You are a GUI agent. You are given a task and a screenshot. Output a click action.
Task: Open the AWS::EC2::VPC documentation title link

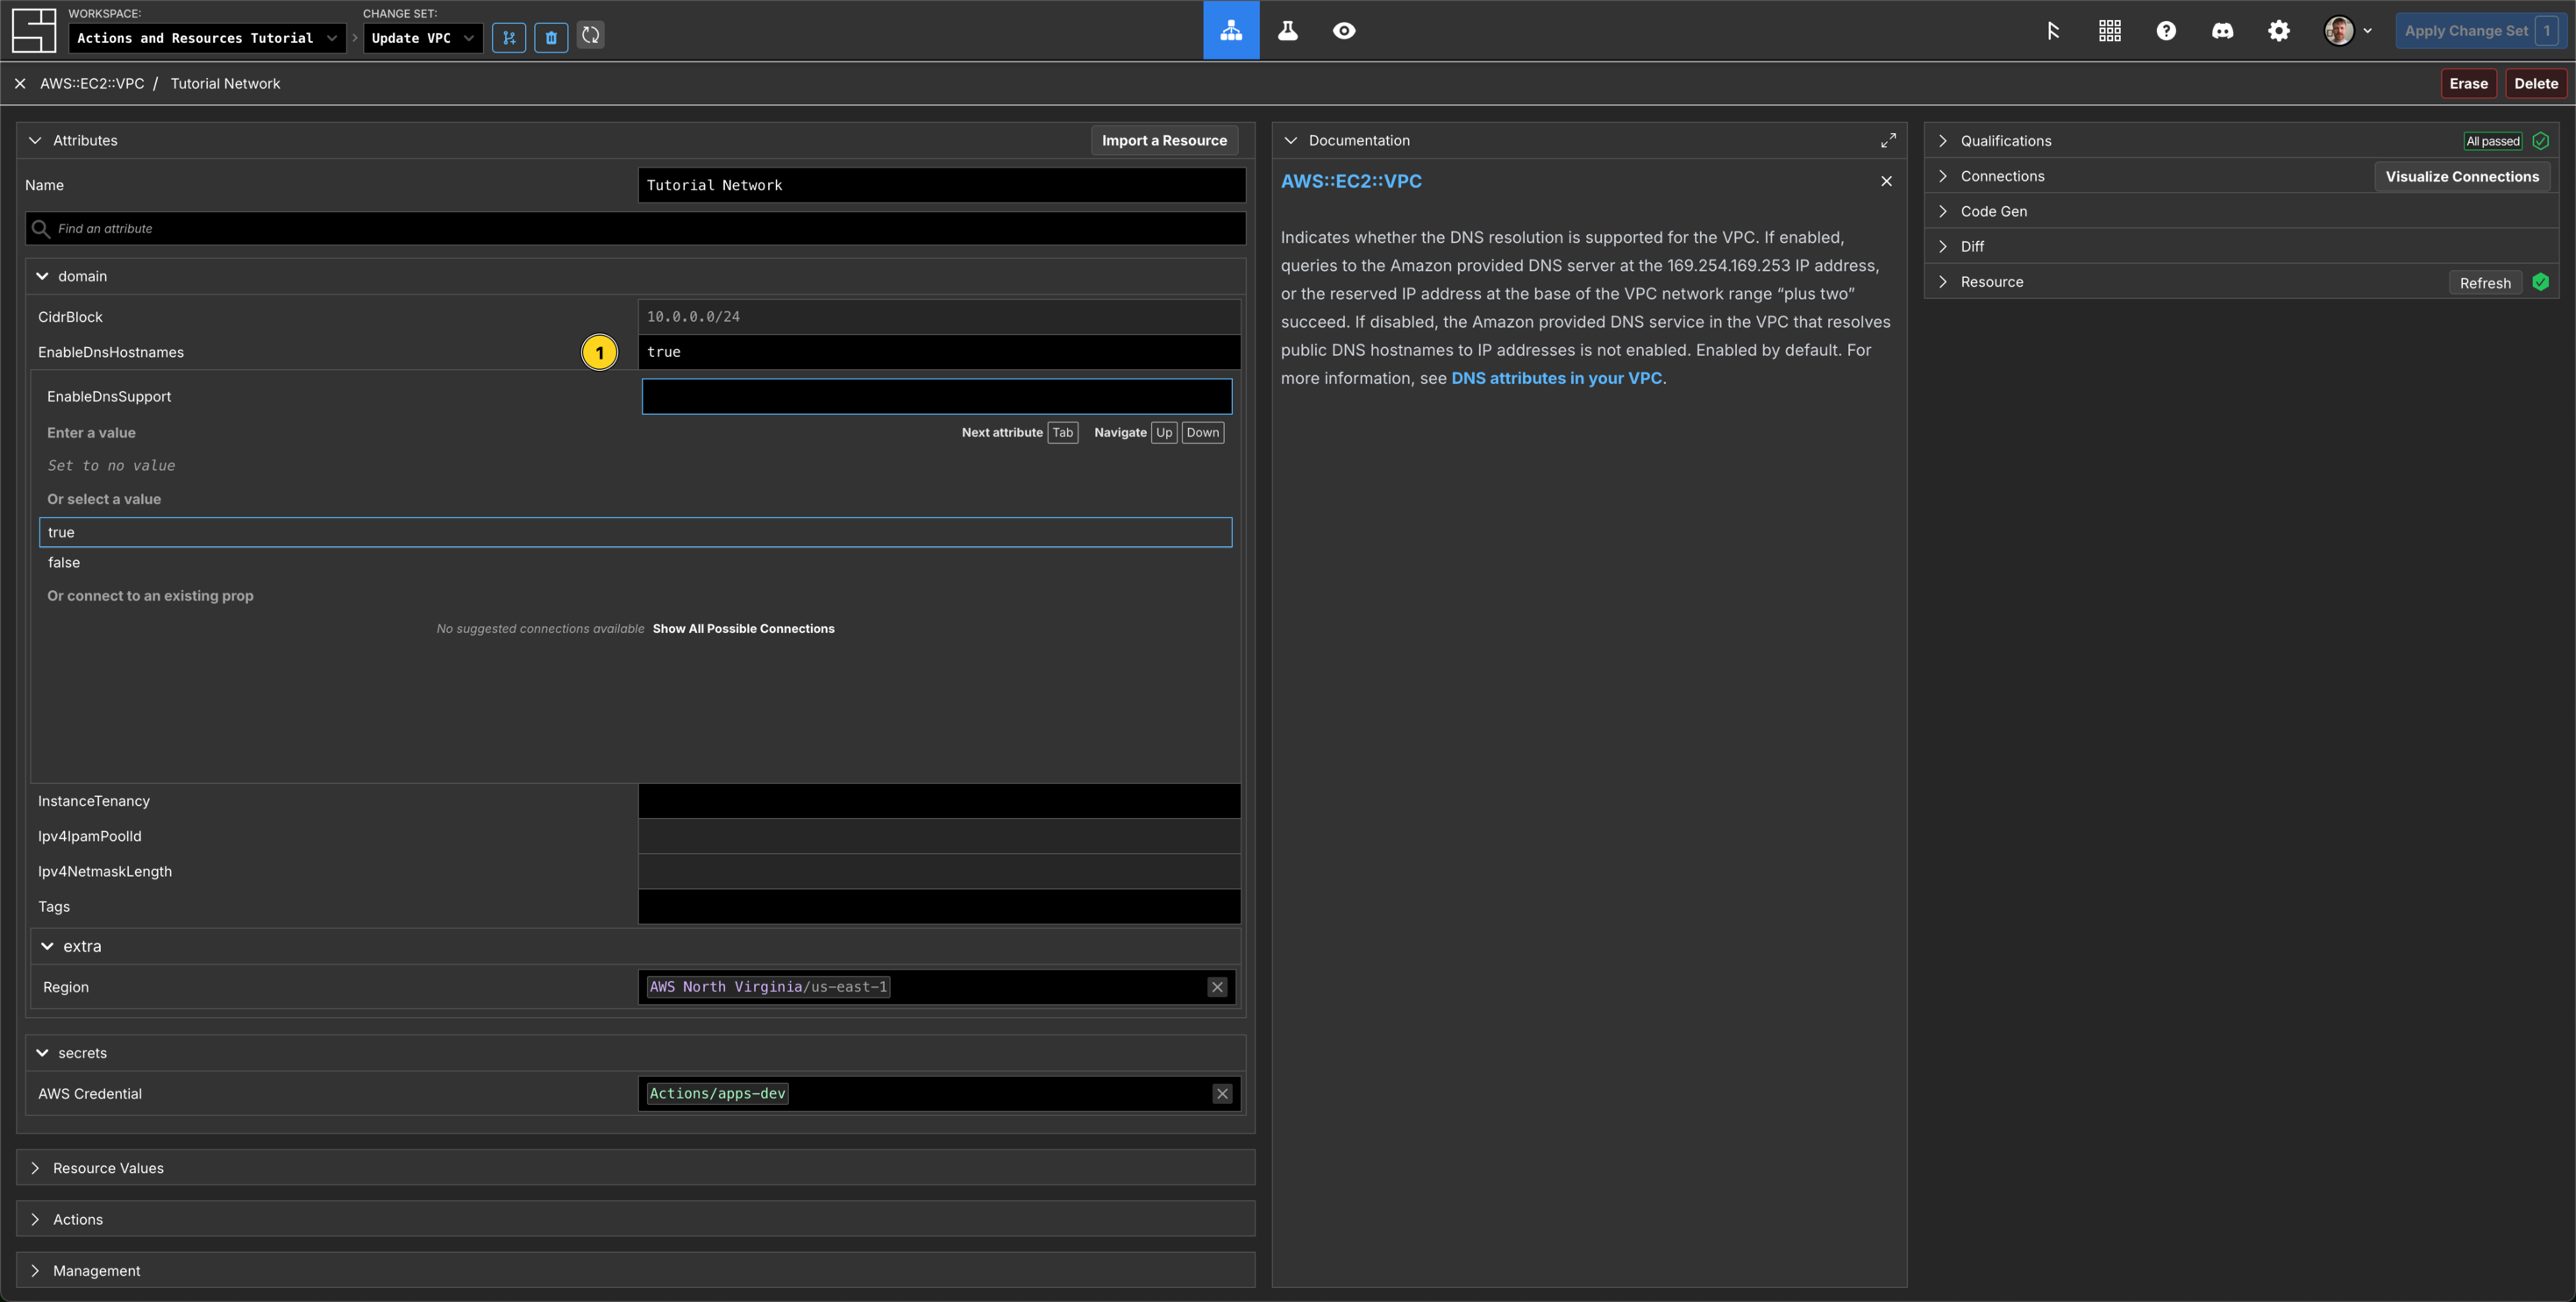pyautogui.click(x=1351, y=181)
